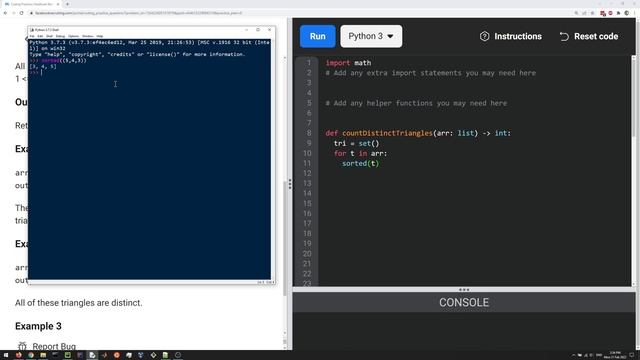Click the line 'for t in arr:' in editor
Viewport: 640px width, 360px height.
point(360,153)
